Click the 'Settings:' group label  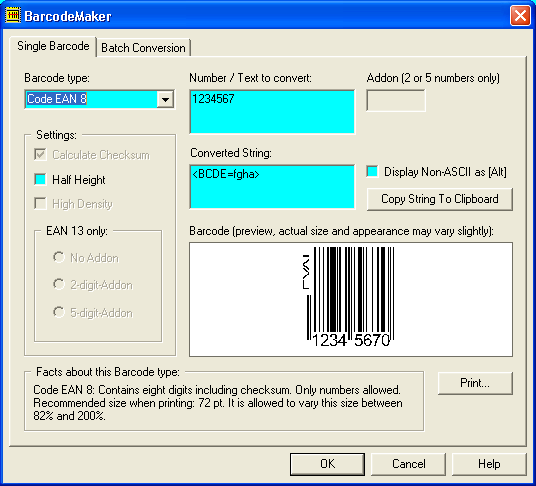click(x=56, y=135)
